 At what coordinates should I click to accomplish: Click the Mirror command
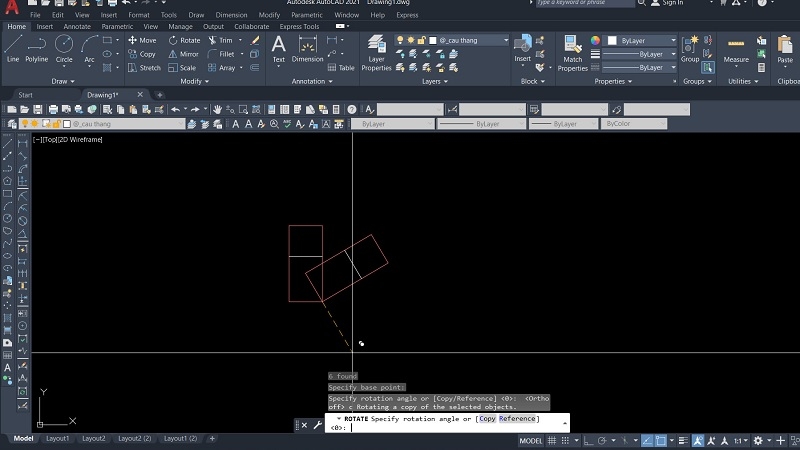[x=184, y=54]
